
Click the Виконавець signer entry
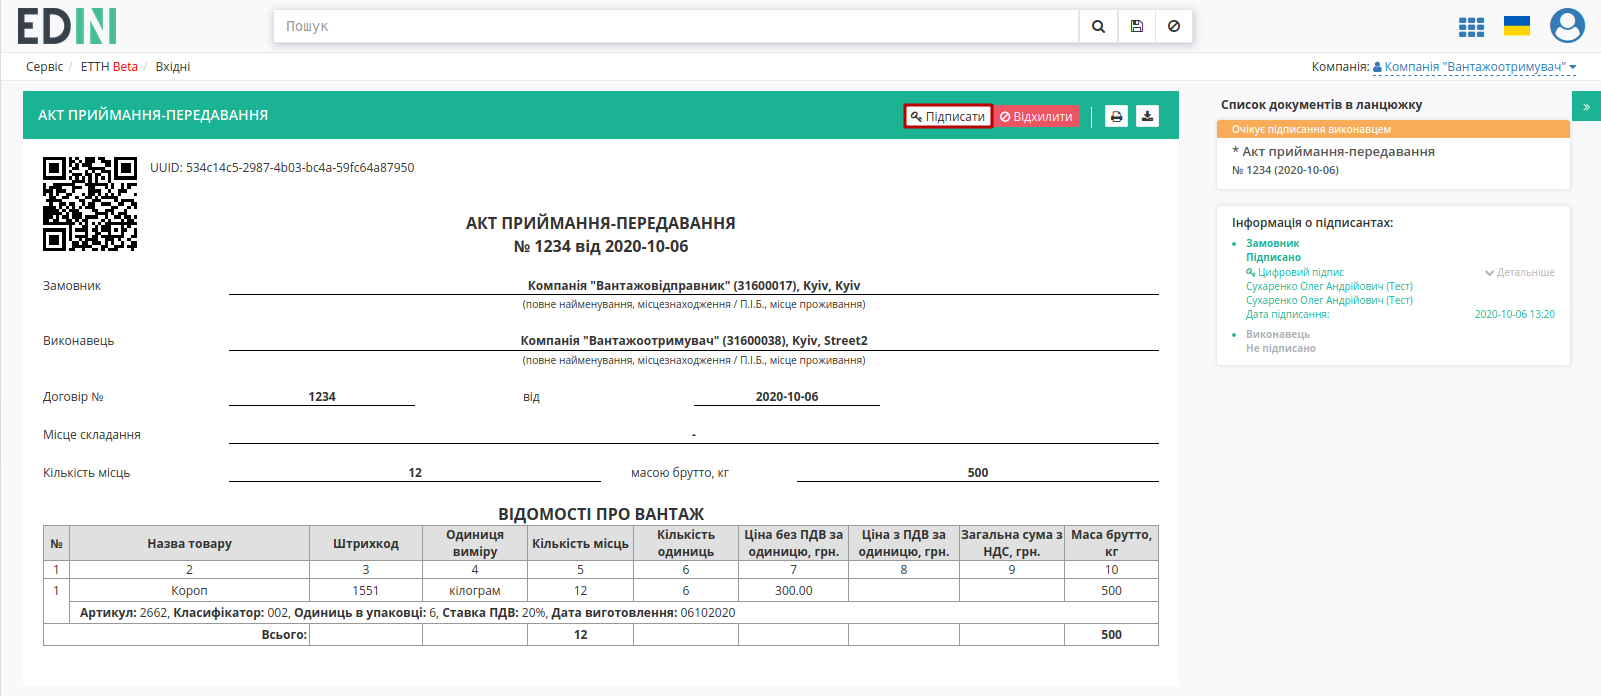(x=1278, y=334)
